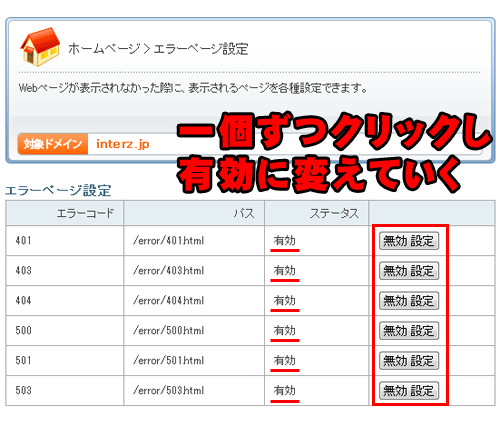Click 無効 設定 button for error 501
The image size is (500, 426).
coord(409,361)
